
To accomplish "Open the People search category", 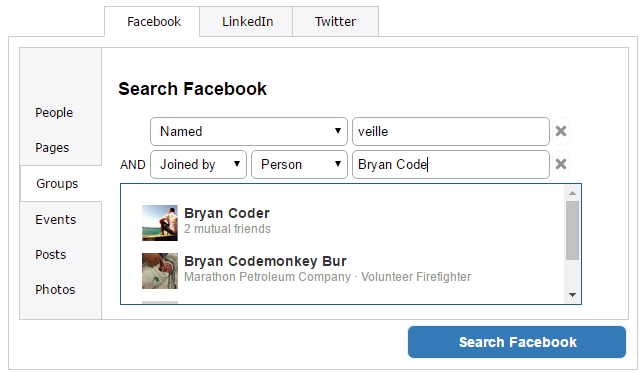I will 54,112.
